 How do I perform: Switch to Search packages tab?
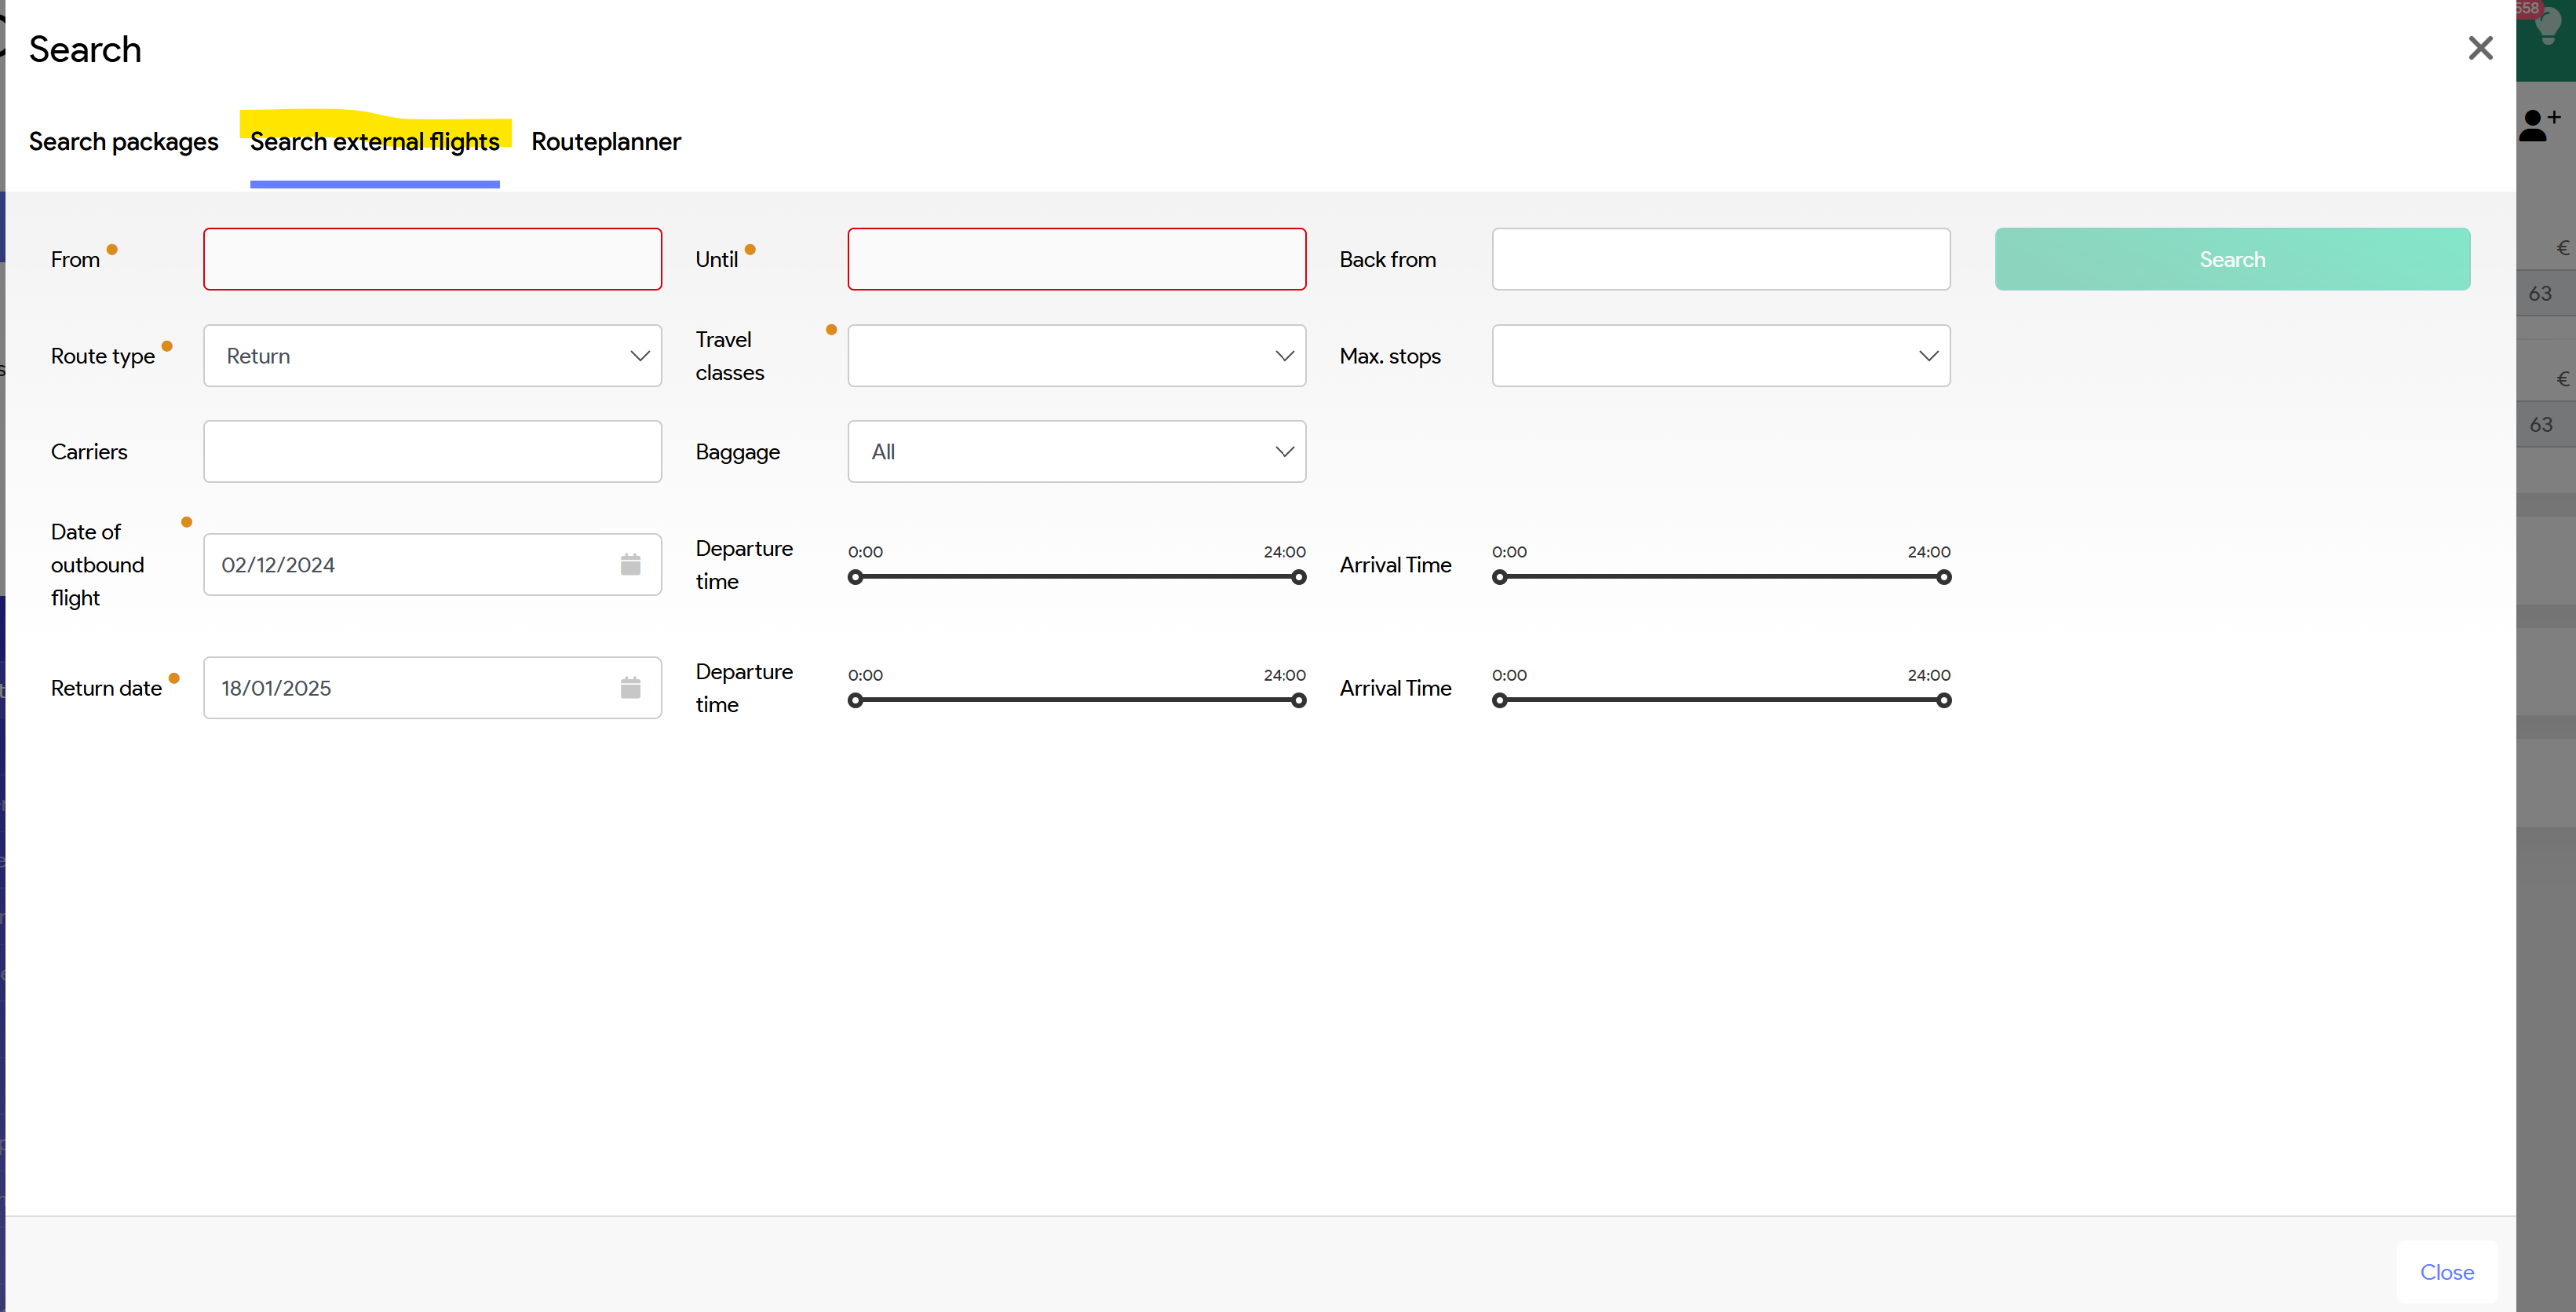coord(123,142)
